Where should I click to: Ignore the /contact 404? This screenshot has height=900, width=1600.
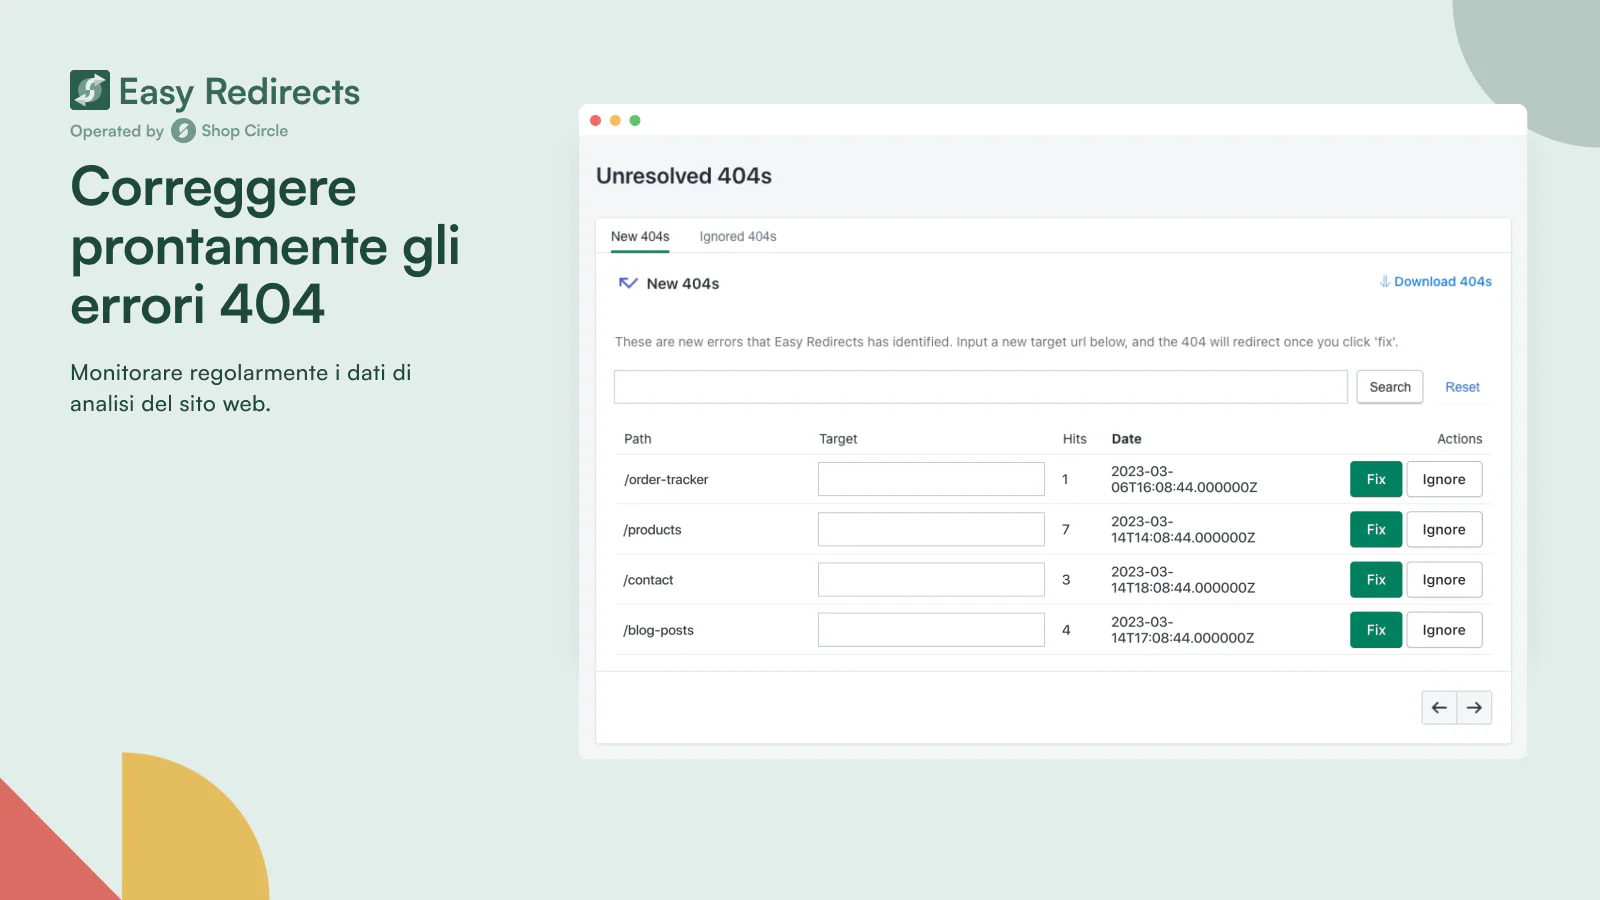1444,579
